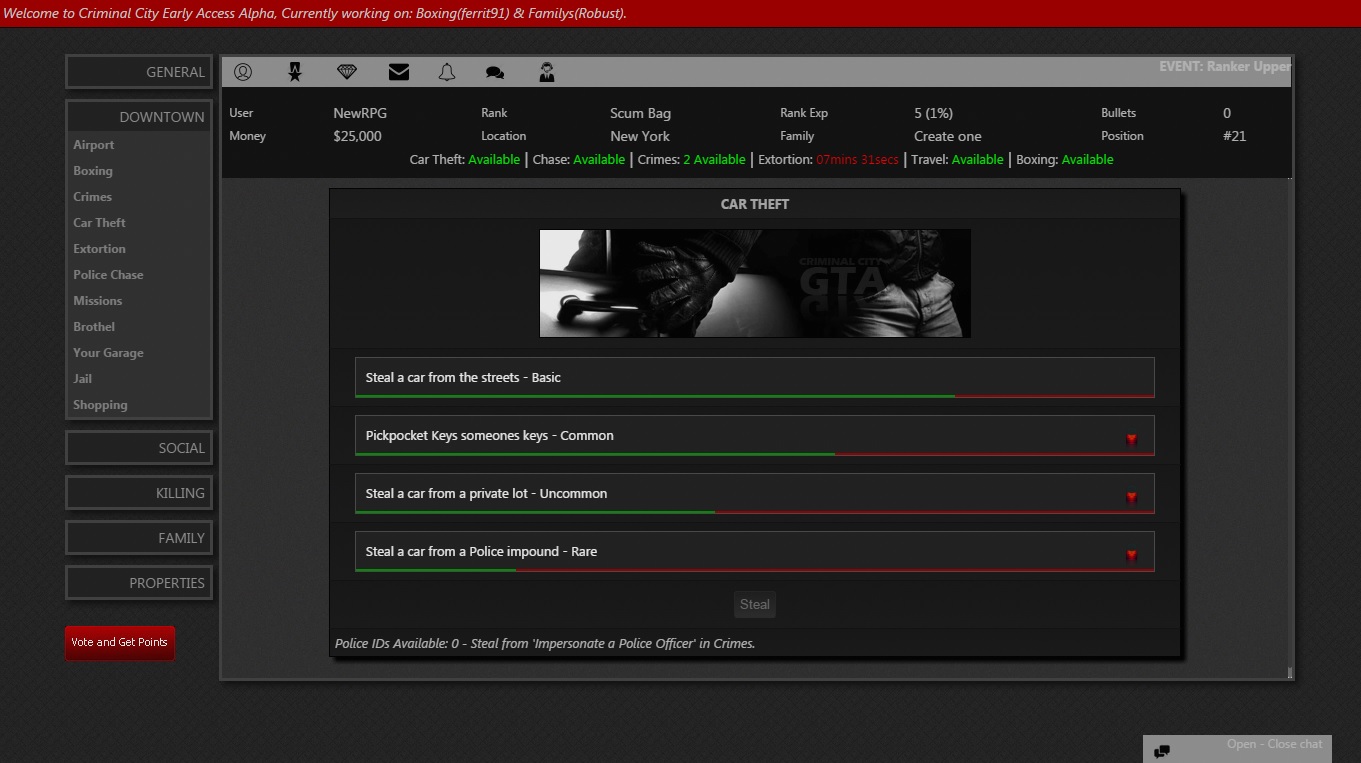
Task: Select 'Steal a car from the streets - Basic'
Action: coord(754,378)
